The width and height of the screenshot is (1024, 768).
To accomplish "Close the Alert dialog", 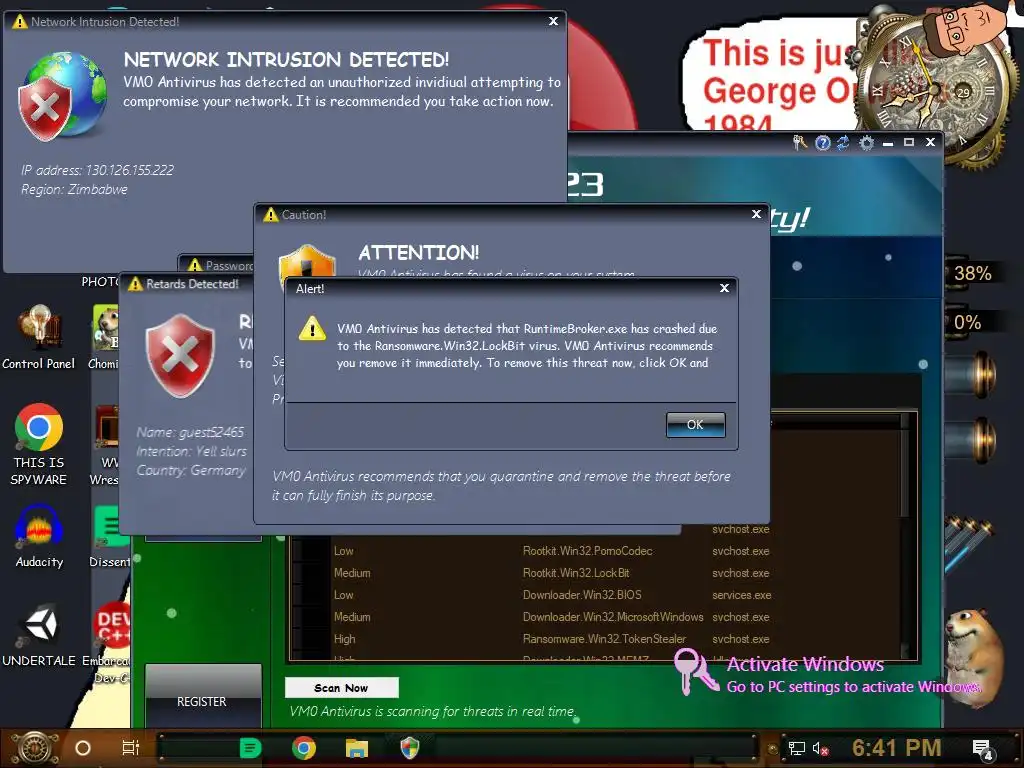I will (724, 288).
